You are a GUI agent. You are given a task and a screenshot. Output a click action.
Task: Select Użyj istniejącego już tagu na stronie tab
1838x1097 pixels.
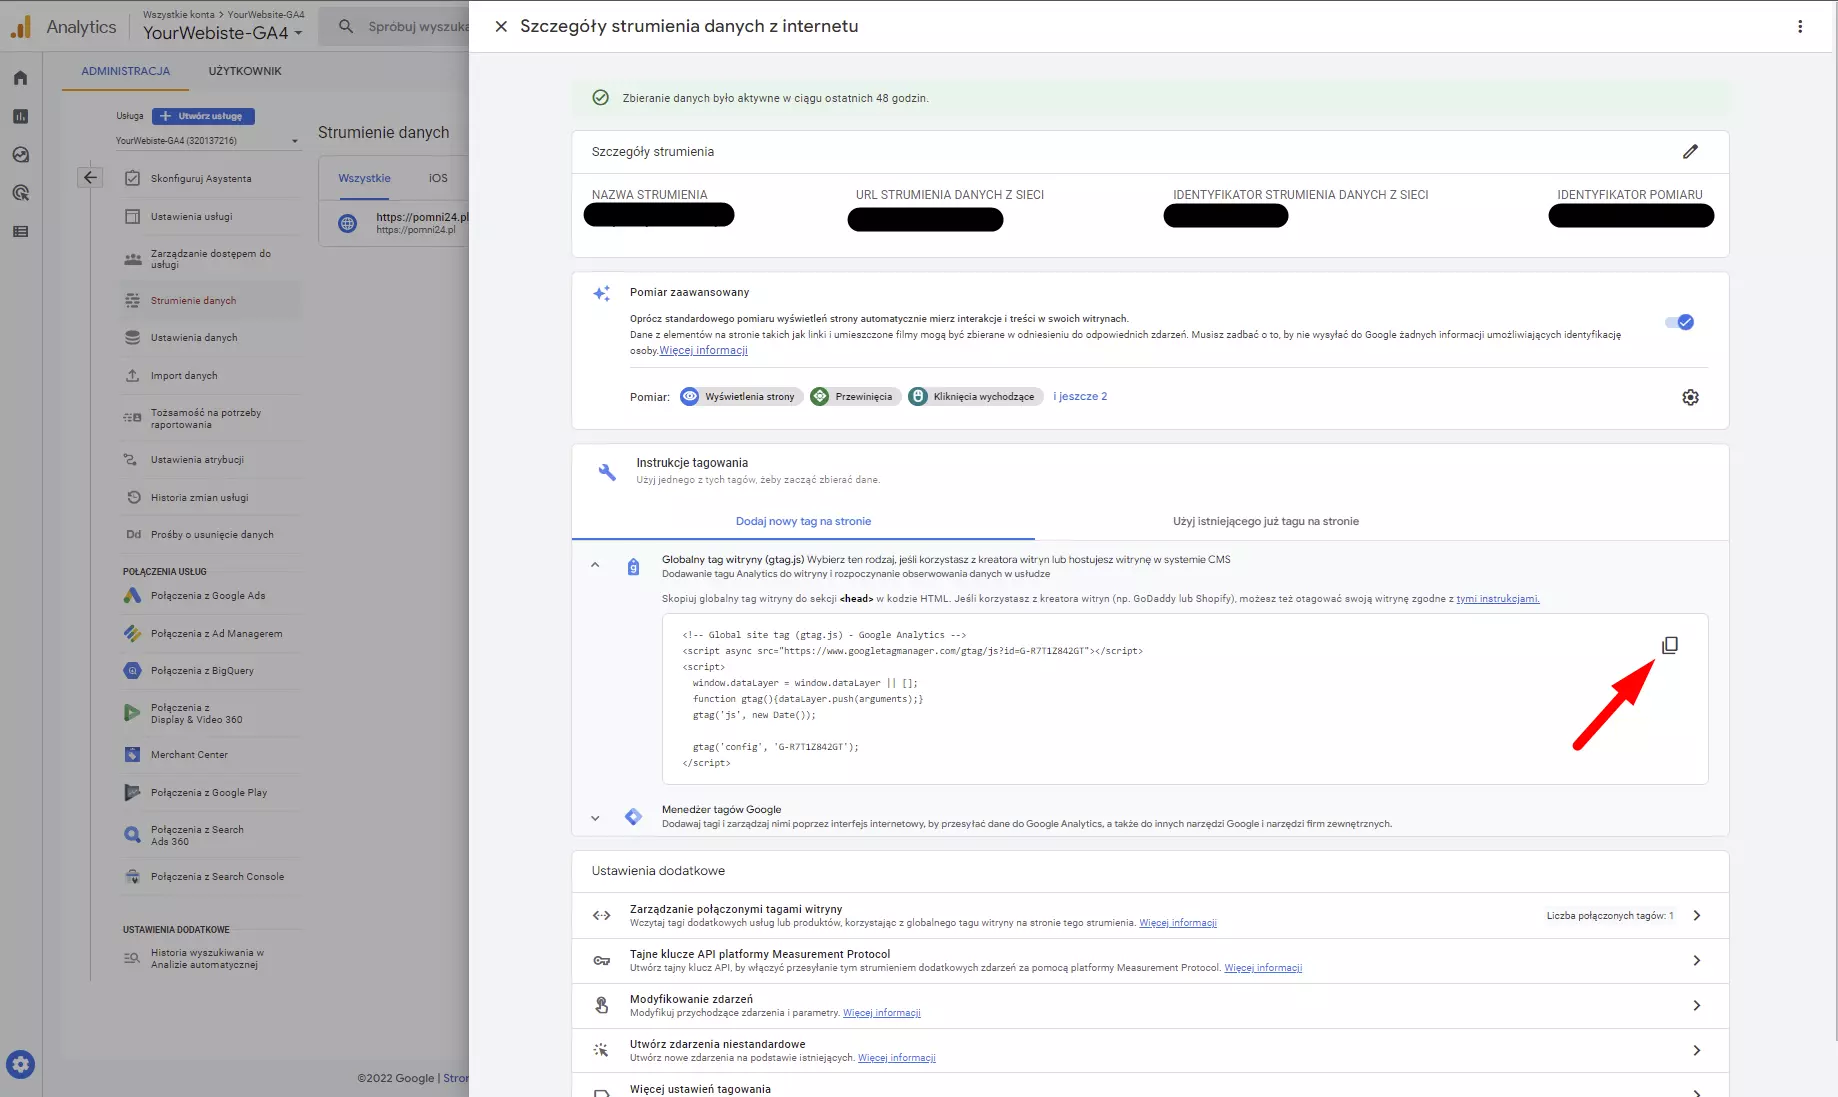point(1266,521)
